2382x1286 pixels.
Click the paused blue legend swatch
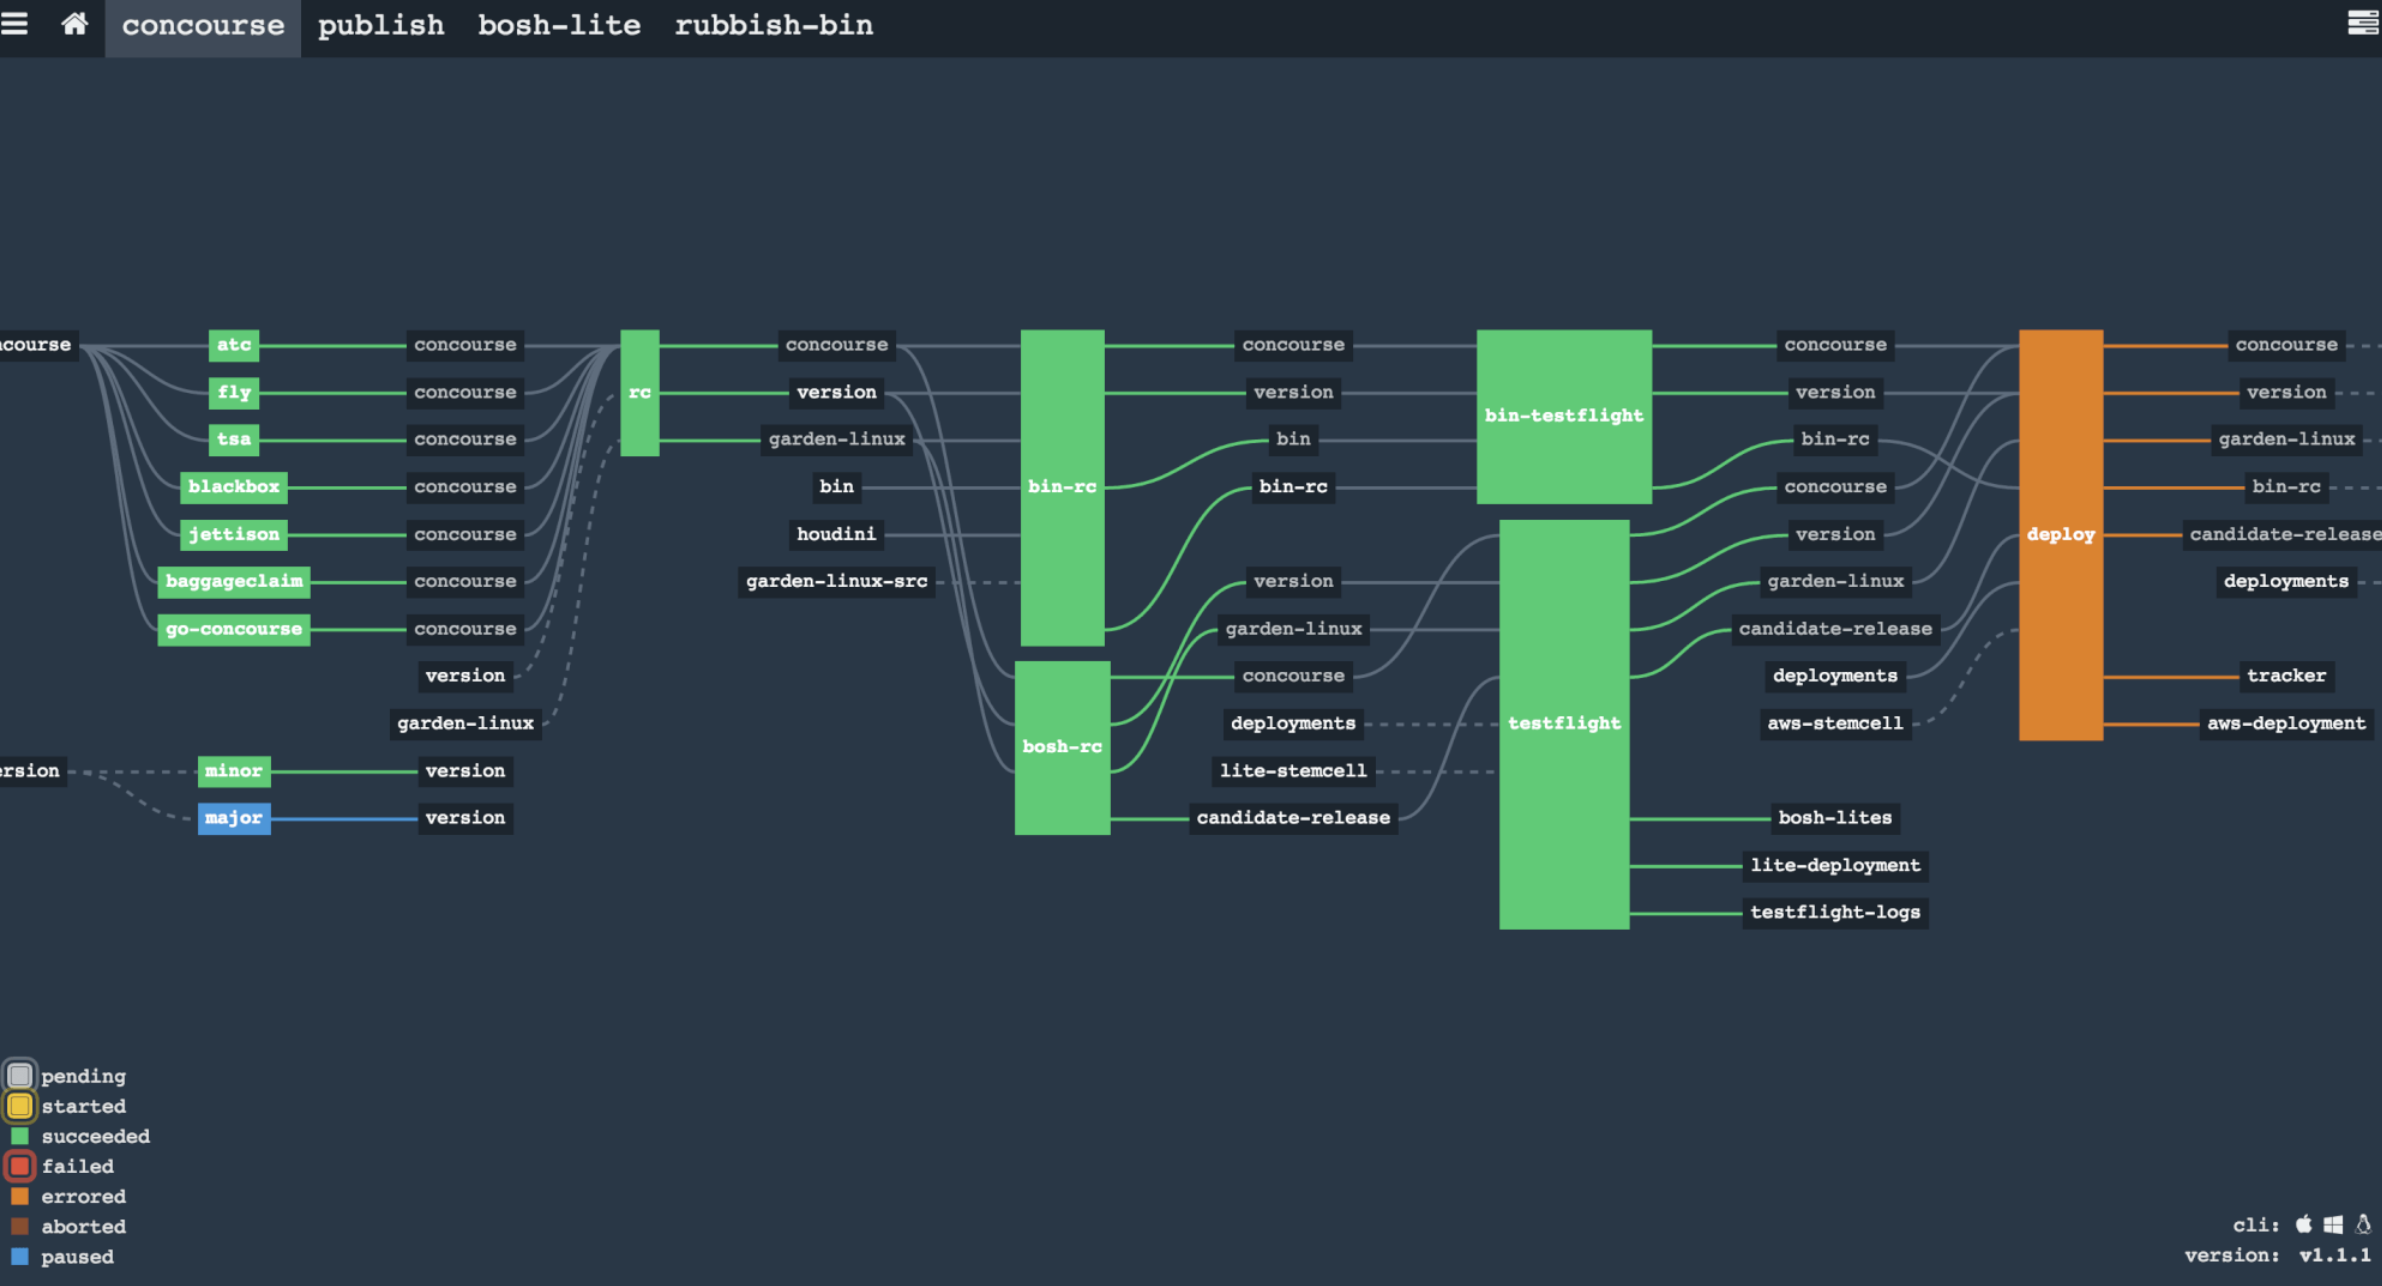pyautogui.click(x=19, y=1256)
